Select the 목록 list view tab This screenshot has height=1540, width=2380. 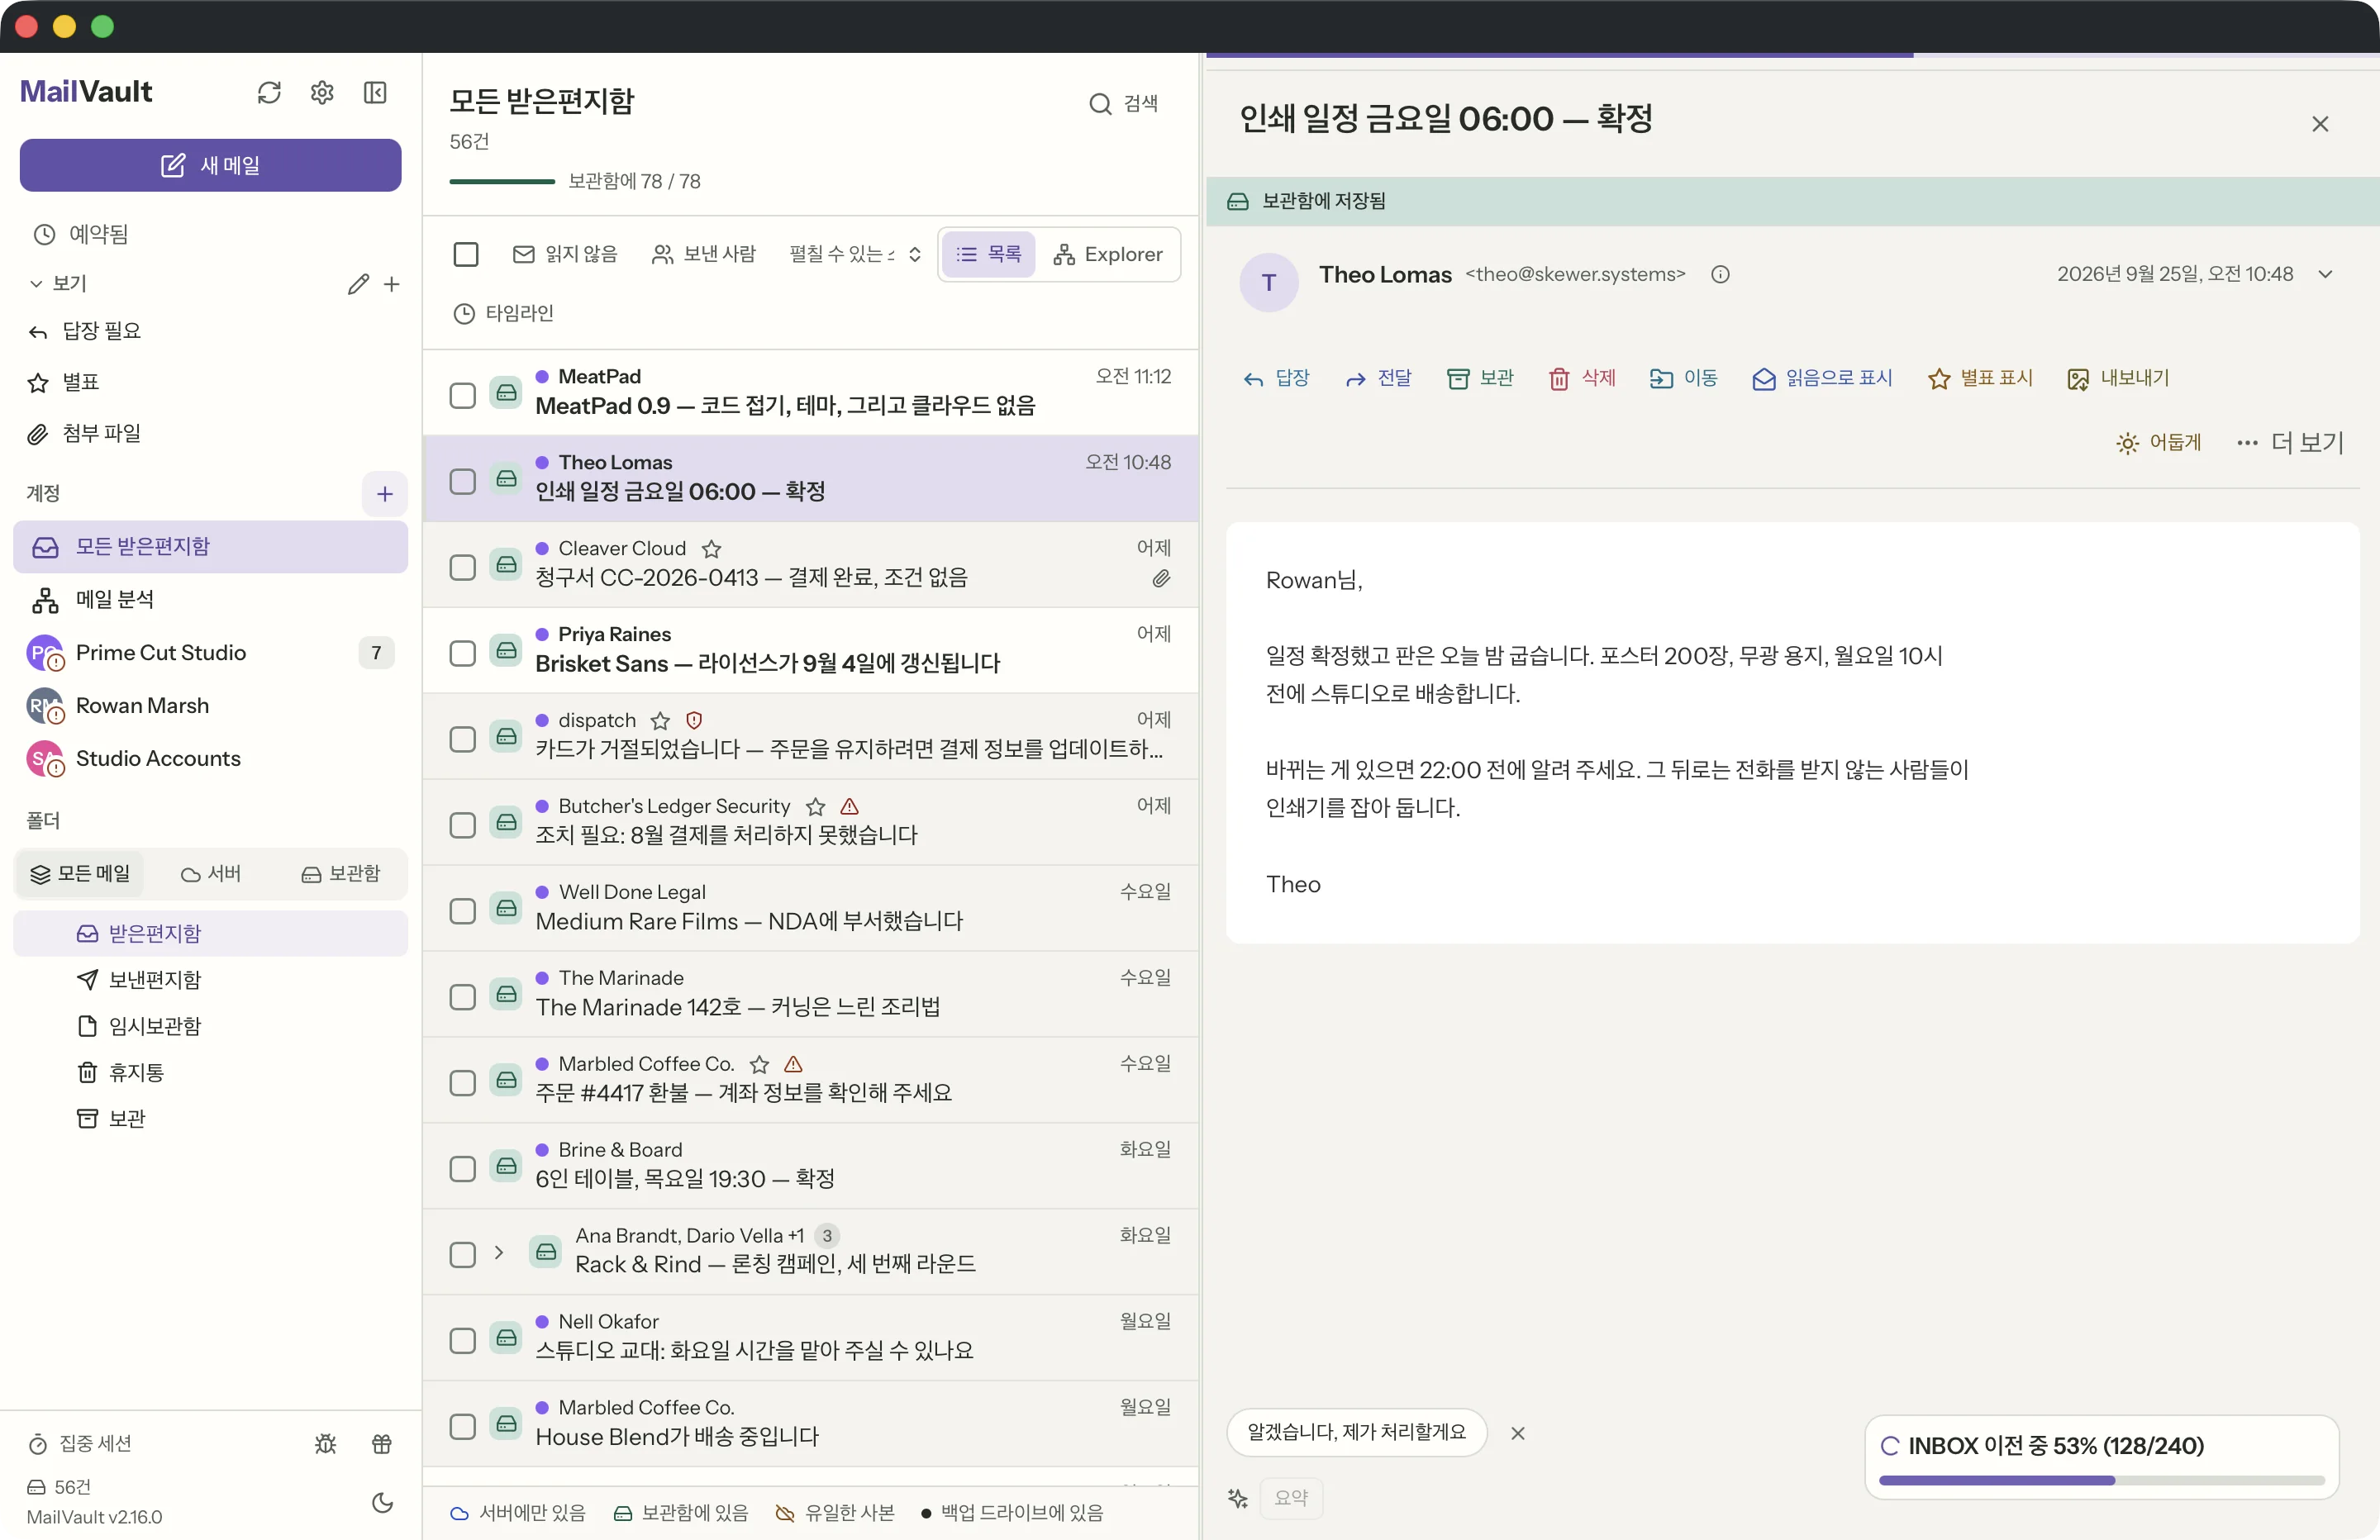tap(988, 254)
